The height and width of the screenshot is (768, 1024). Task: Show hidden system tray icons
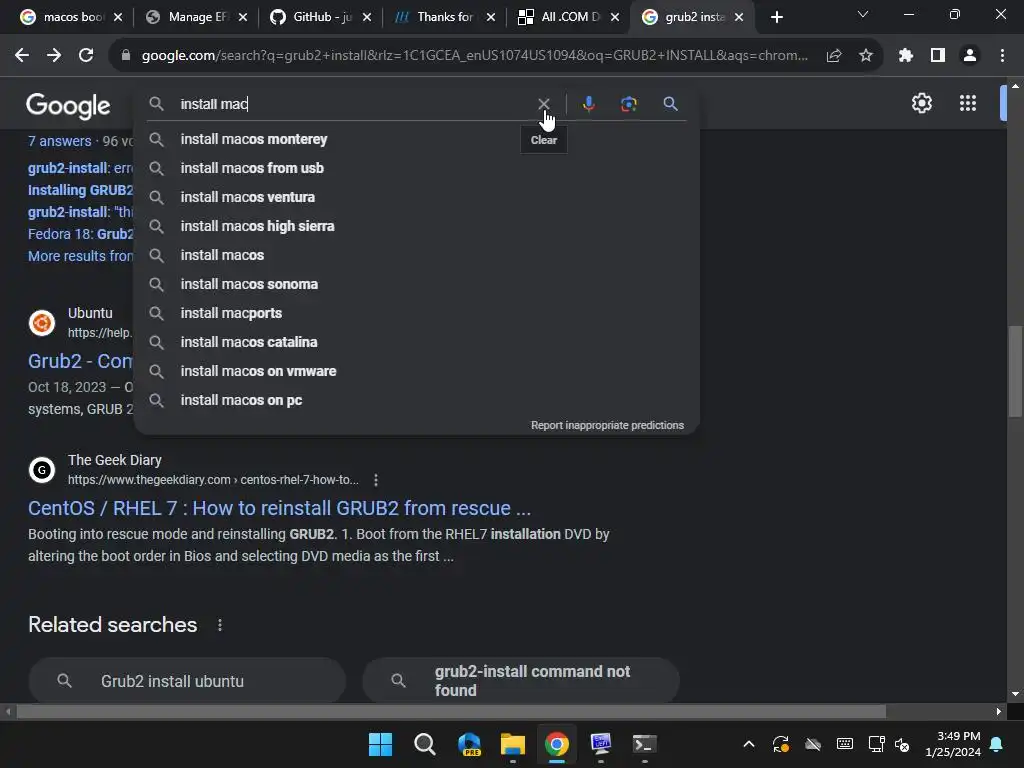(x=749, y=744)
